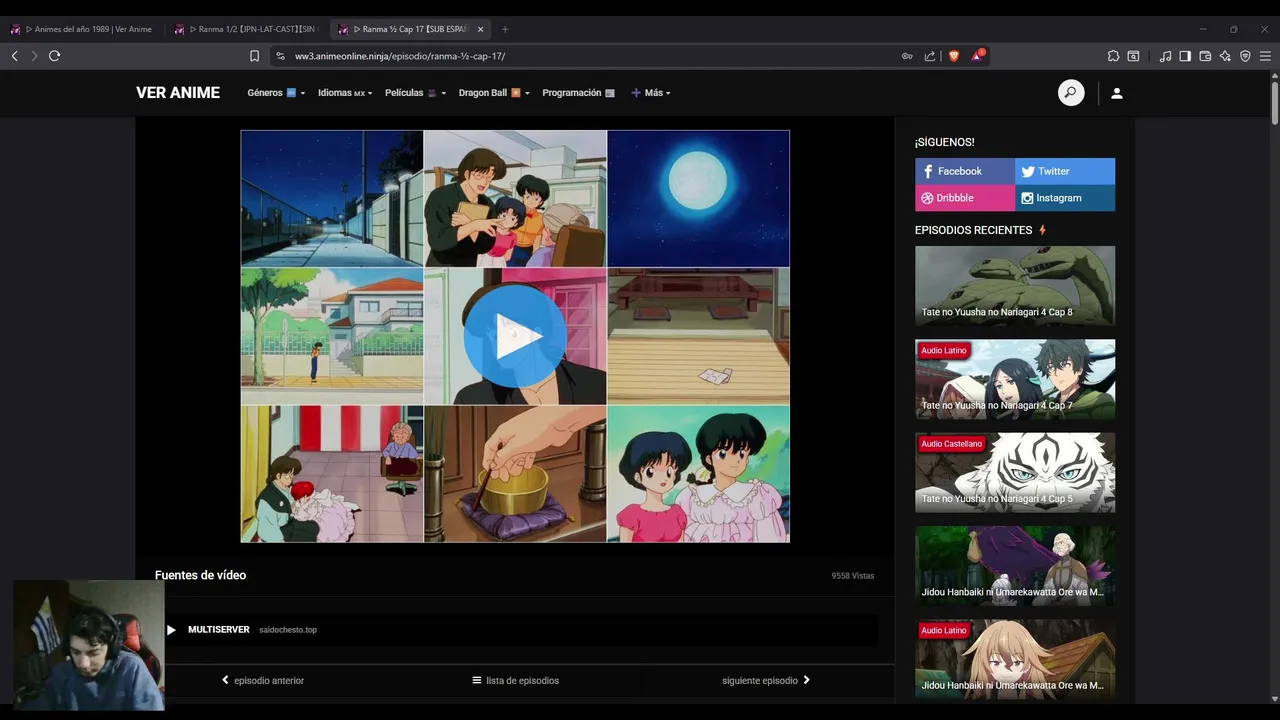The height and width of the screenshot is (720, 1280).
Task: Go back with browser back arrow
Action: tap(15, 56)
